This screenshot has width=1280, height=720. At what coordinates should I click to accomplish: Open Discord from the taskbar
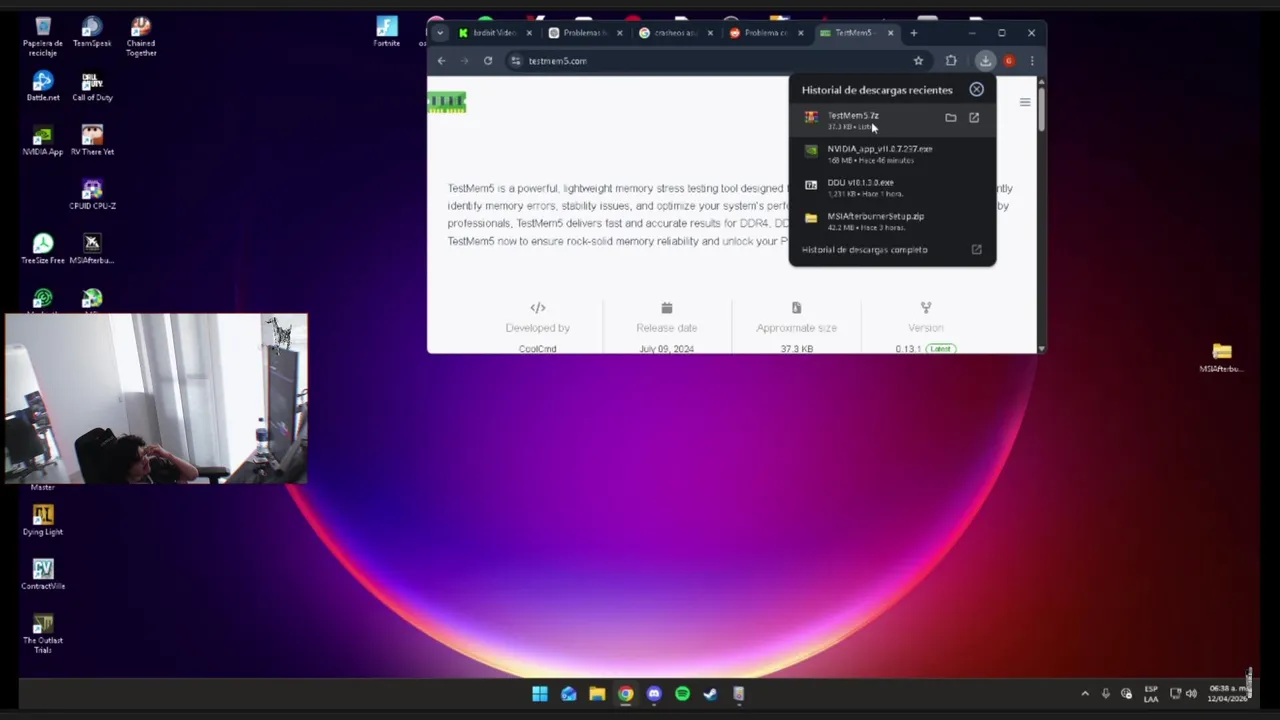(654, 694)
